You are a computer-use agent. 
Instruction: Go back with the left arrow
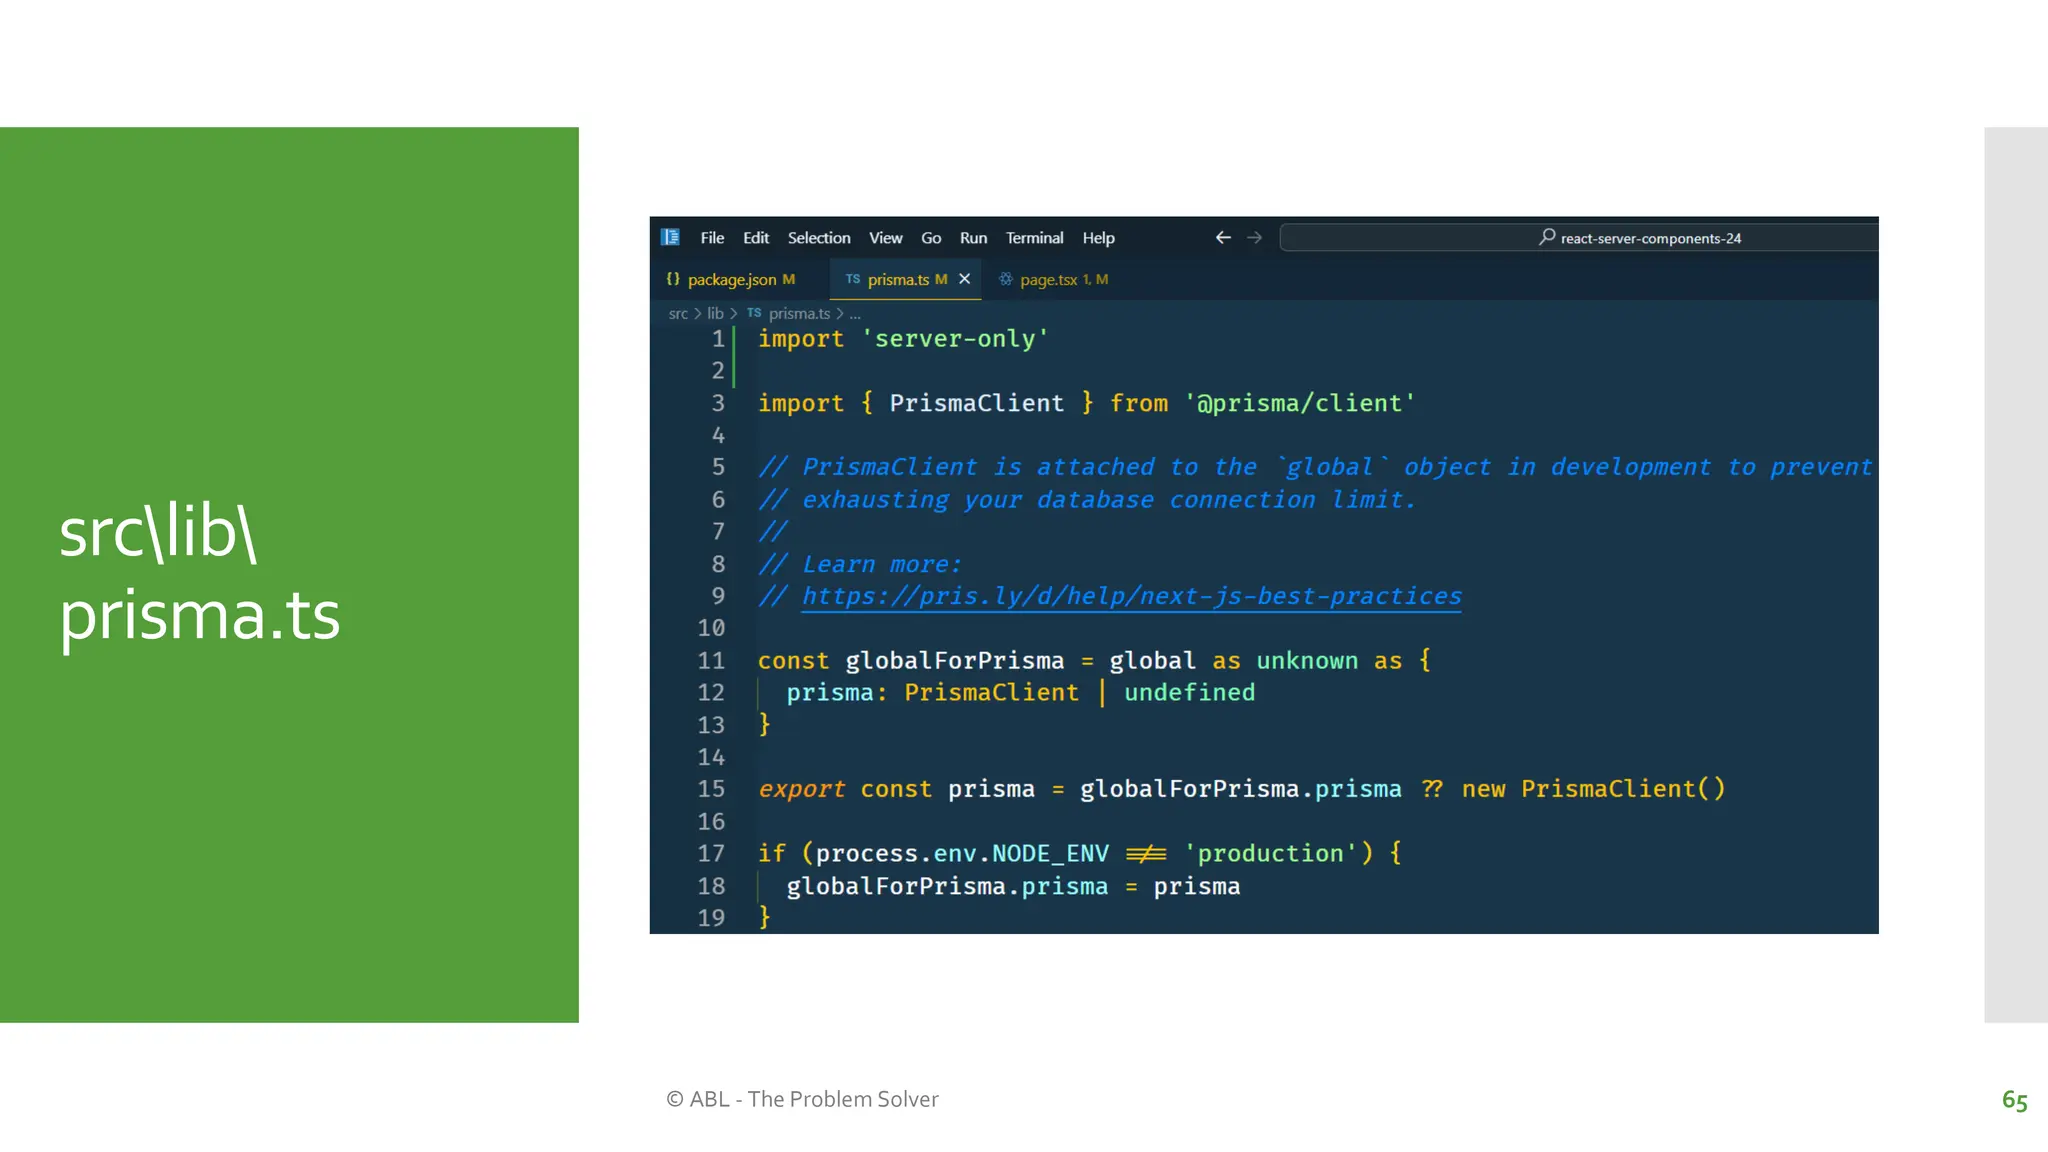click(1222, 237)
